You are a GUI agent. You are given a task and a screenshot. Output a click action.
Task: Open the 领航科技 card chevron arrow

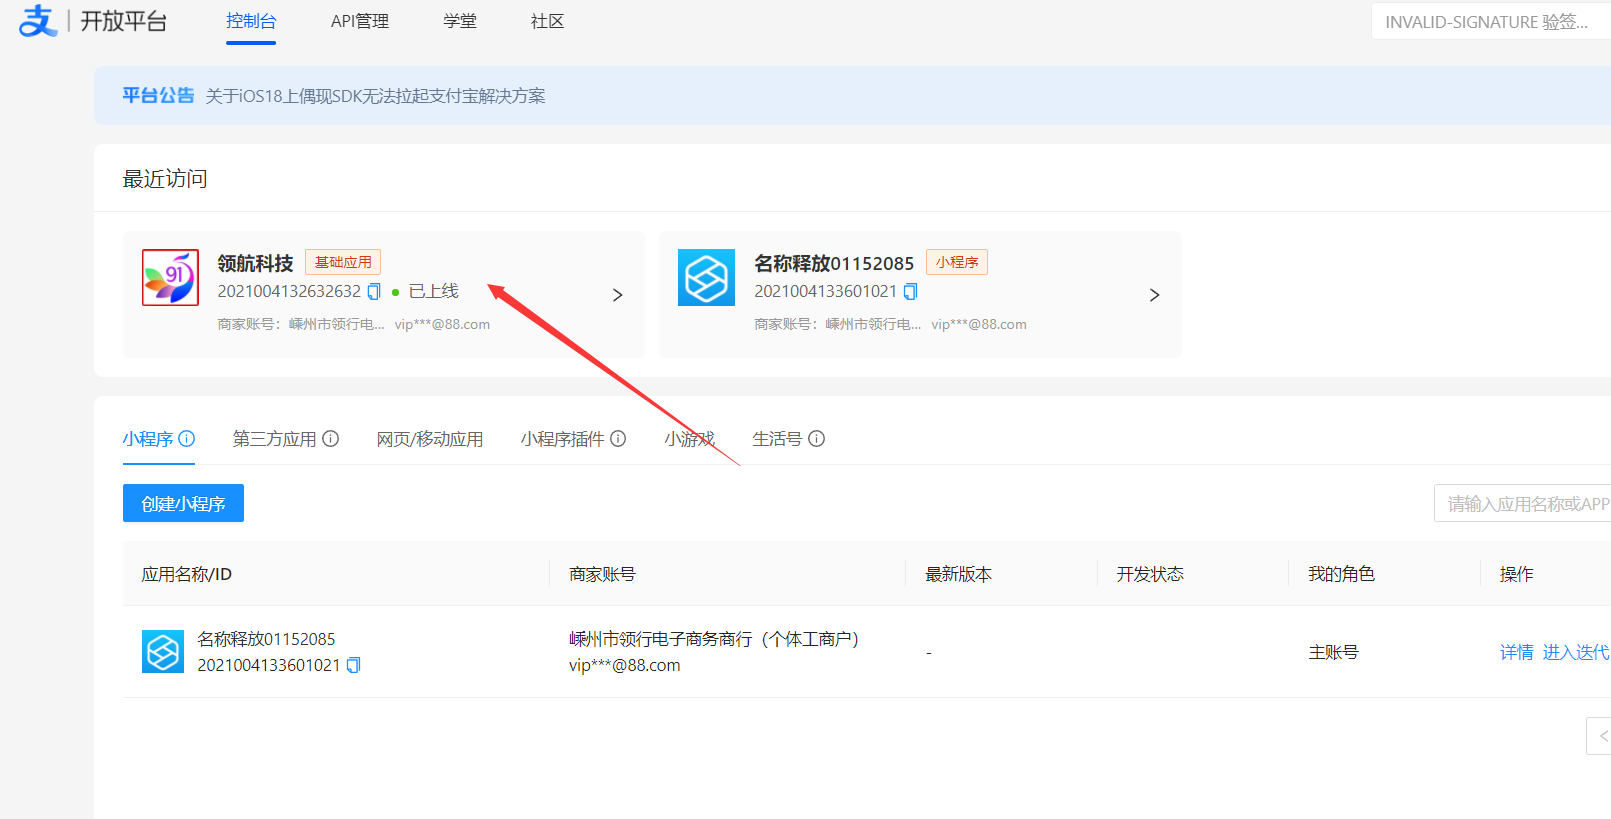[617, 295]
